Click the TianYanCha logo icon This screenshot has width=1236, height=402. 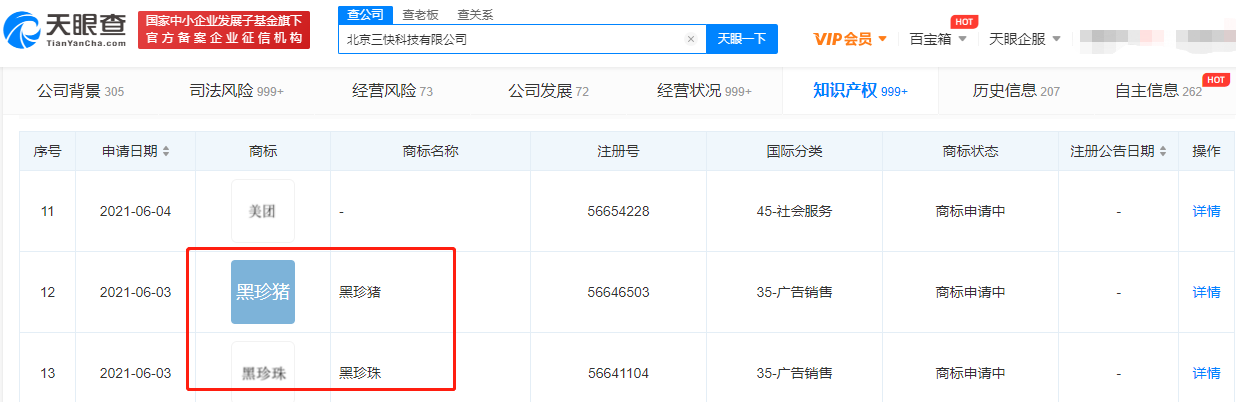(24, 32)
